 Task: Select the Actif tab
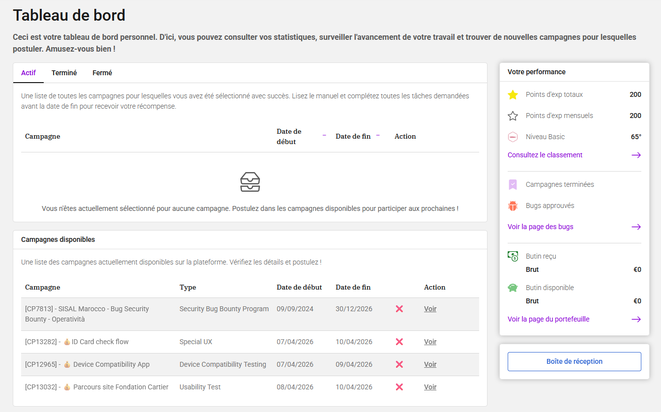pos(28,73)
